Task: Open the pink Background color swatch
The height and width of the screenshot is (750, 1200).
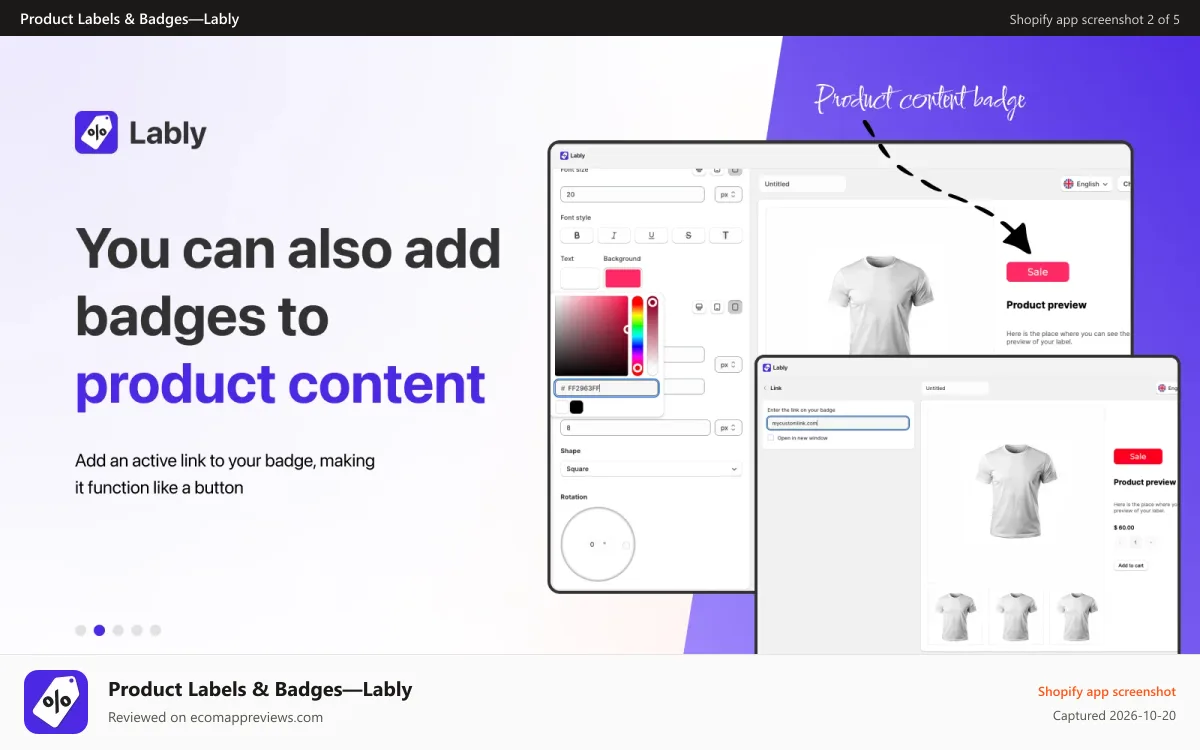Action: 623,278
